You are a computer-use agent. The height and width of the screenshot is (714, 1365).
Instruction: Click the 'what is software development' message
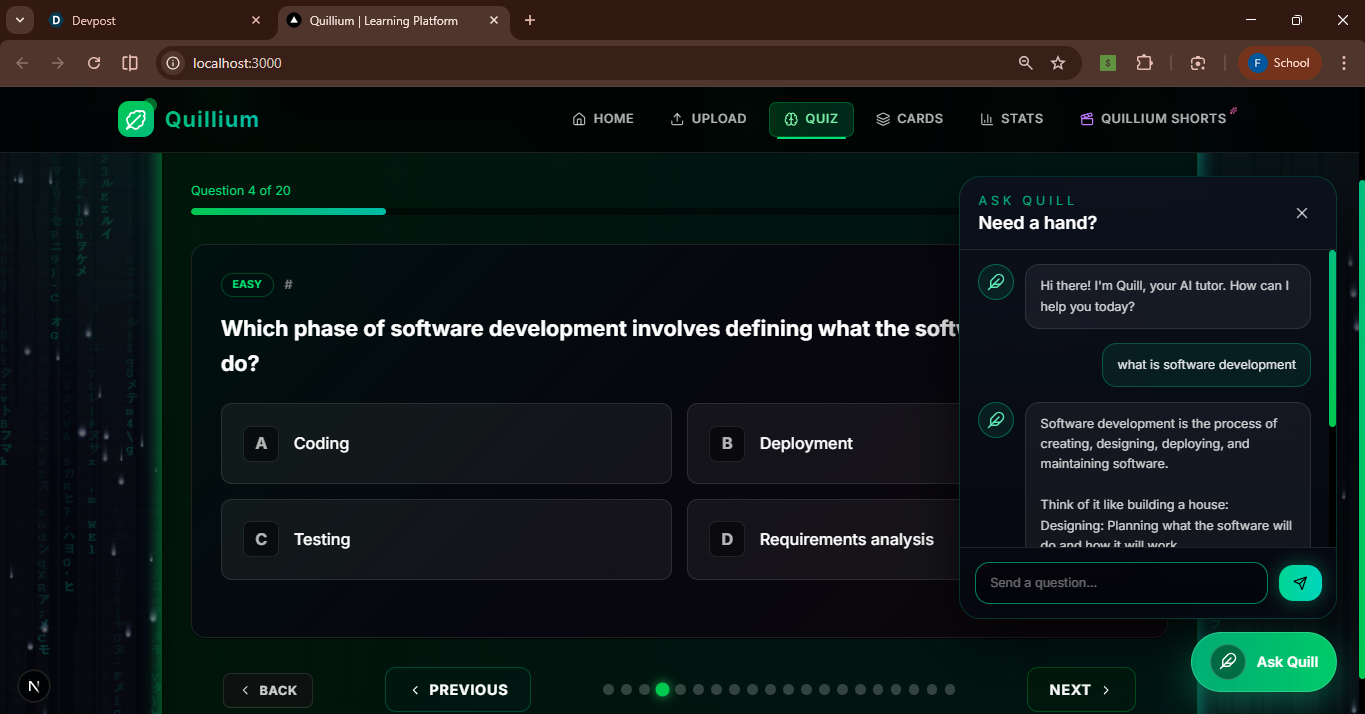pos(1206,365)
